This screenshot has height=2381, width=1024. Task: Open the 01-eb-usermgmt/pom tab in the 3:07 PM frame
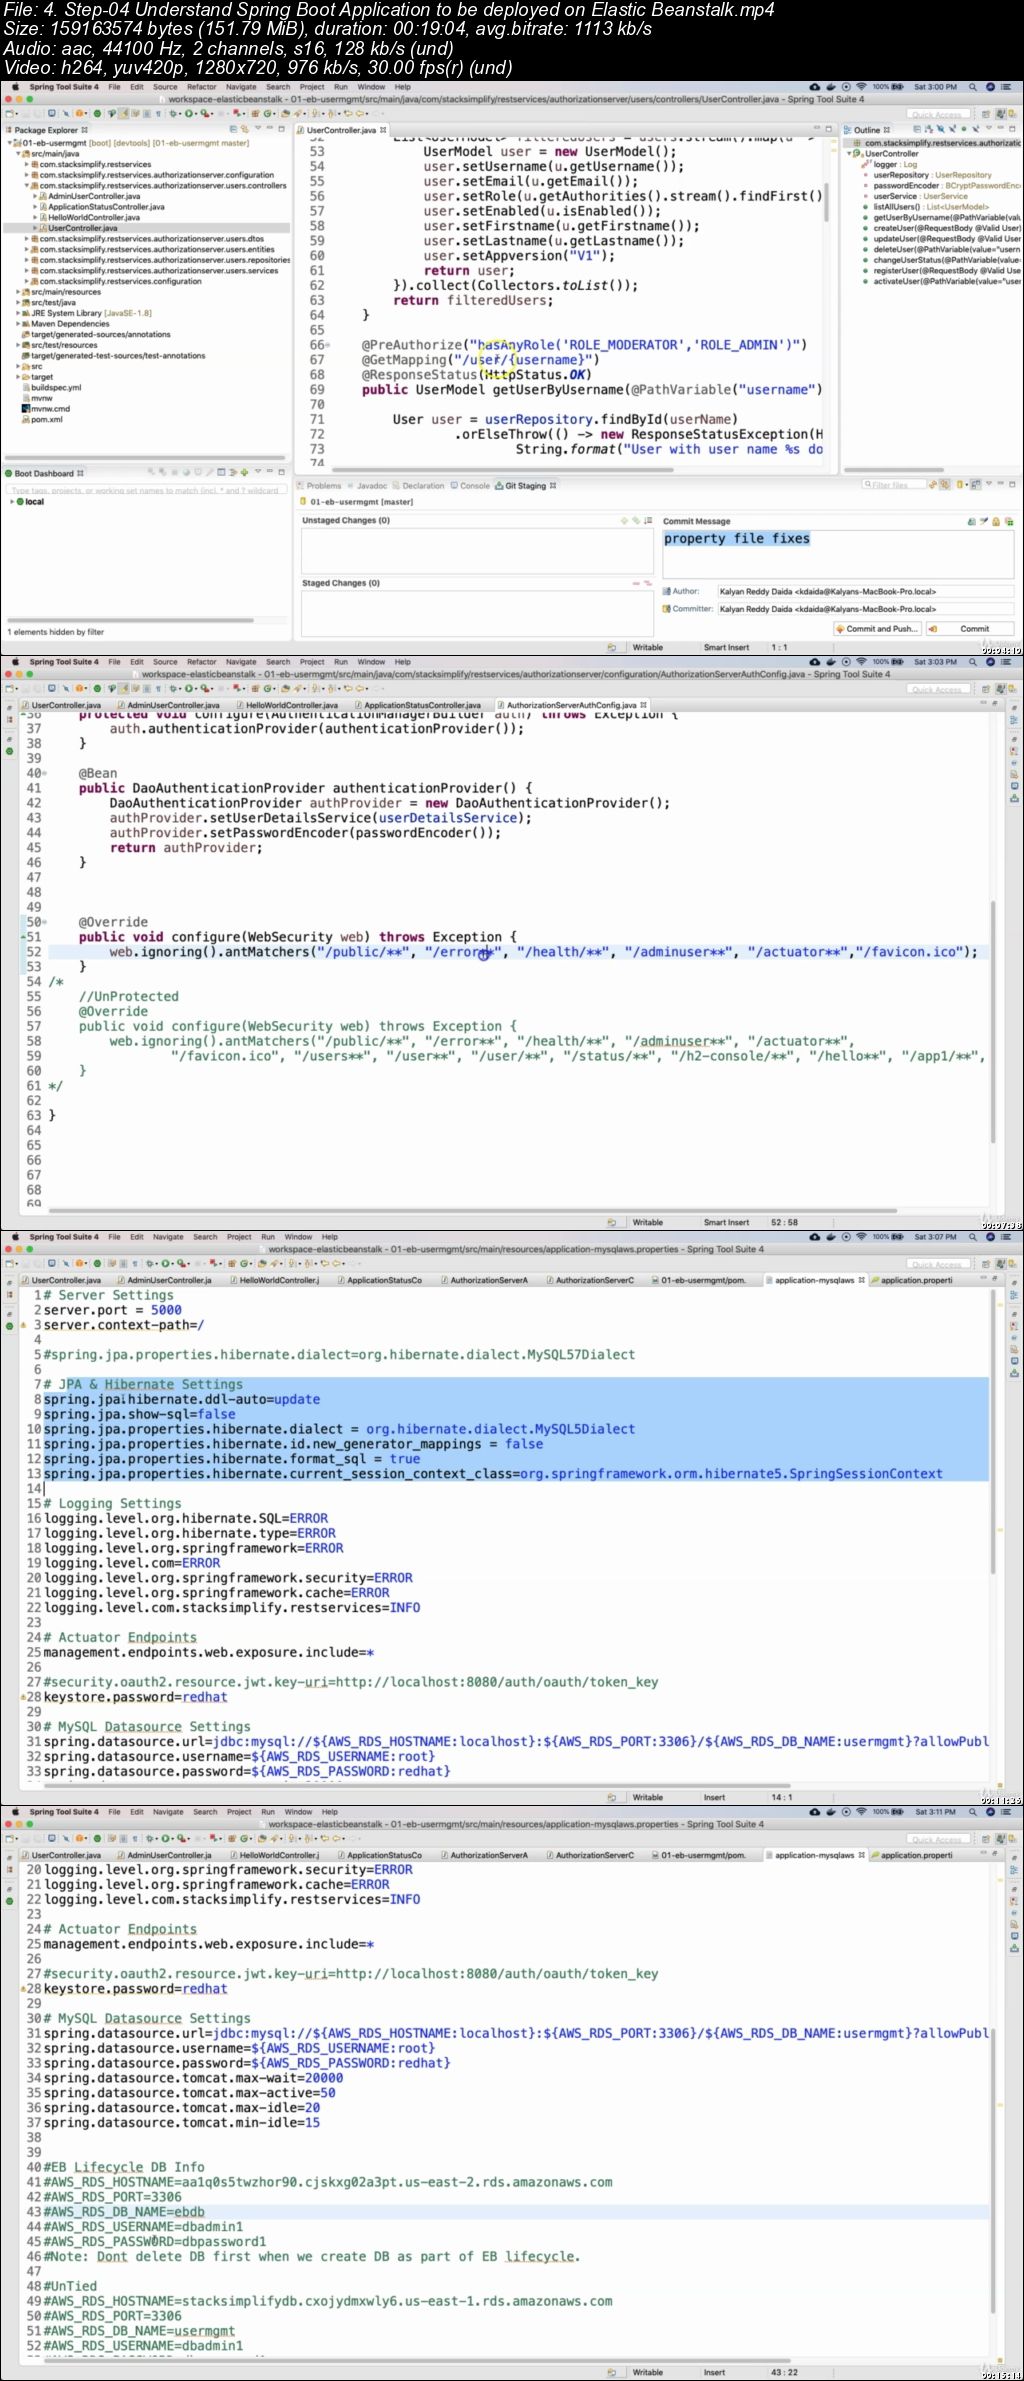point(697,1280)
